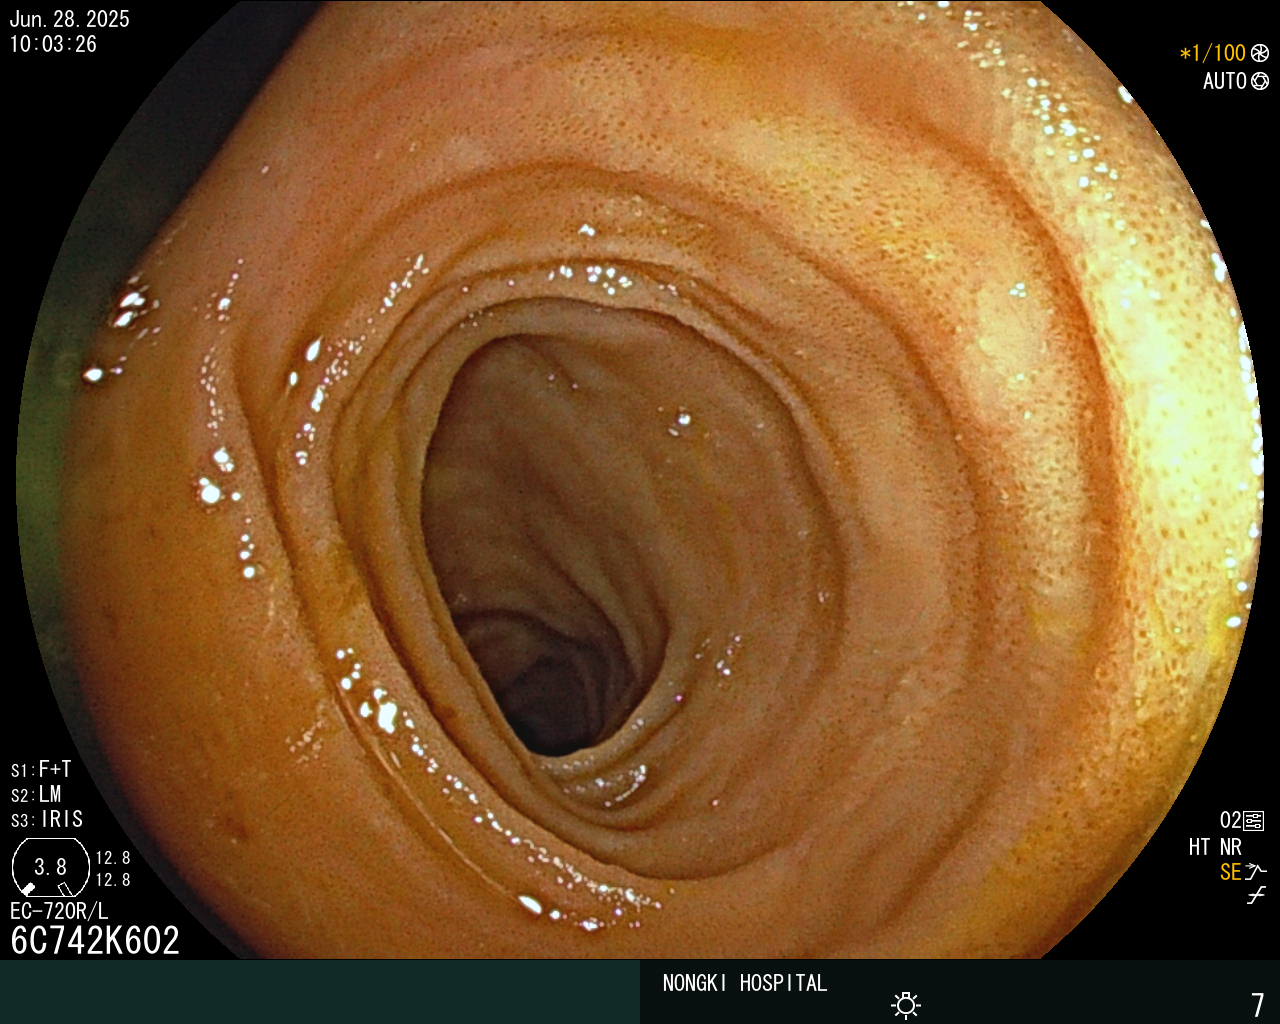Image resolution: width=1280 pixels, height=1024 pixels.
Task: Click the tone curve icon below SE
Action: click(x=1256, y=896)
